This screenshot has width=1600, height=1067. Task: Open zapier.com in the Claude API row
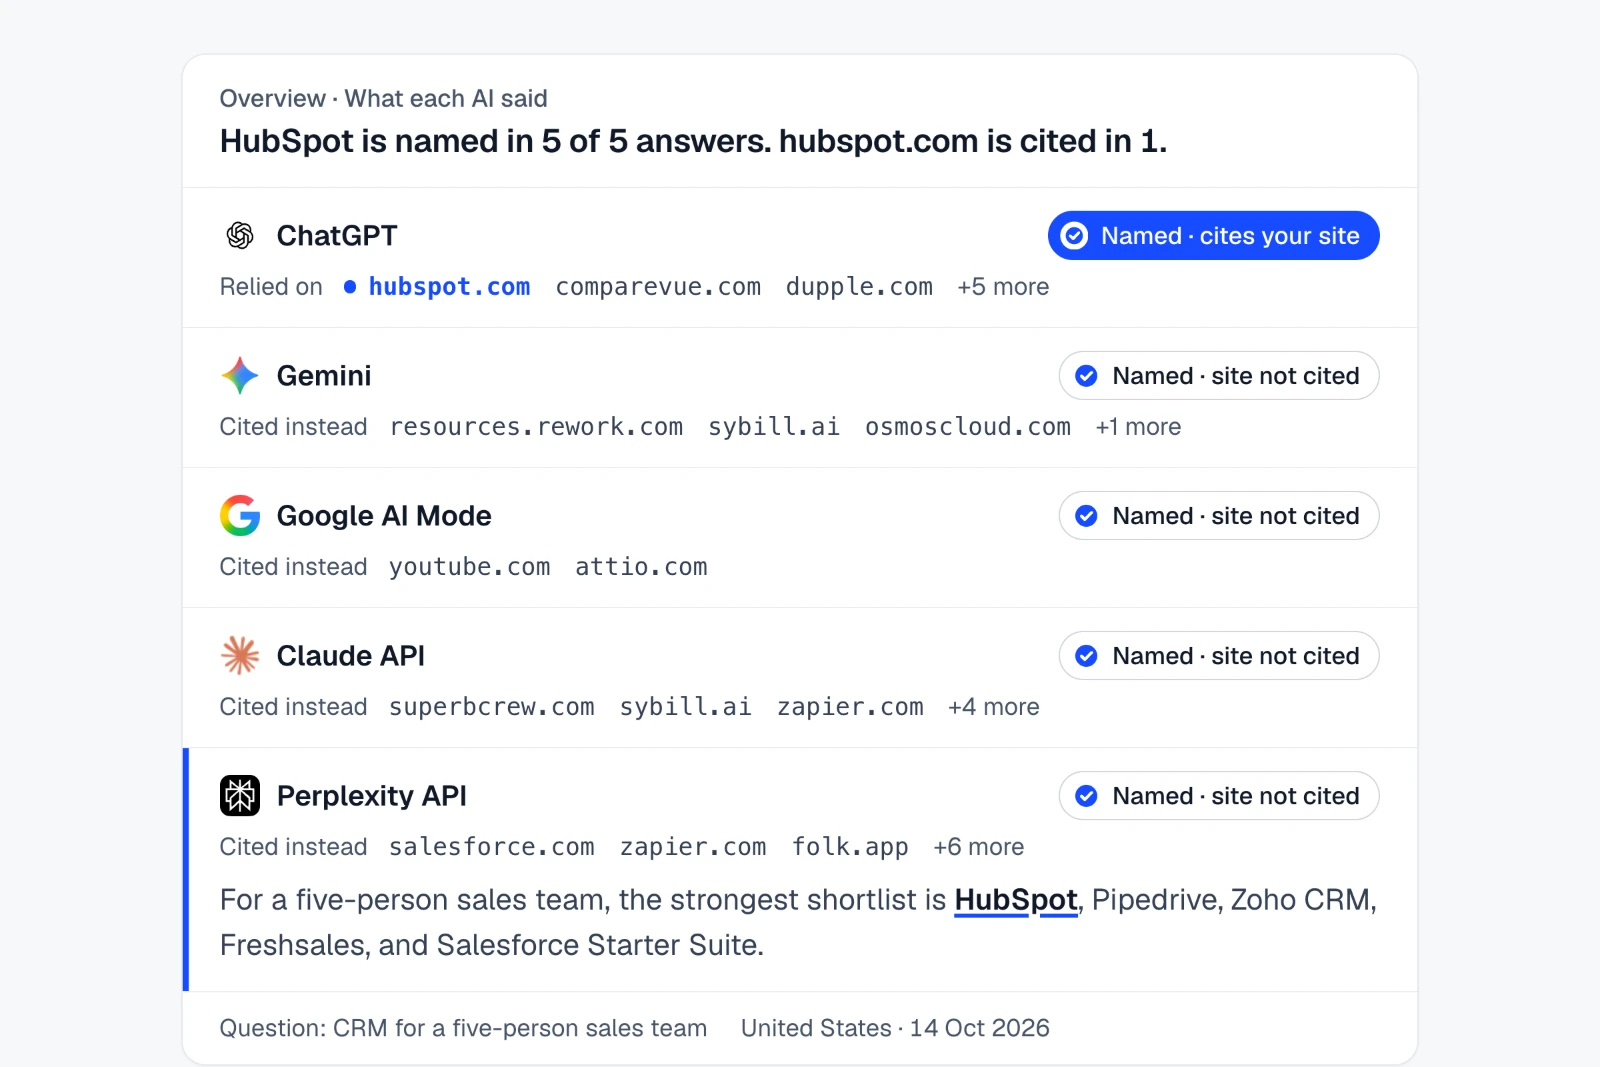[x=851, y=707]
